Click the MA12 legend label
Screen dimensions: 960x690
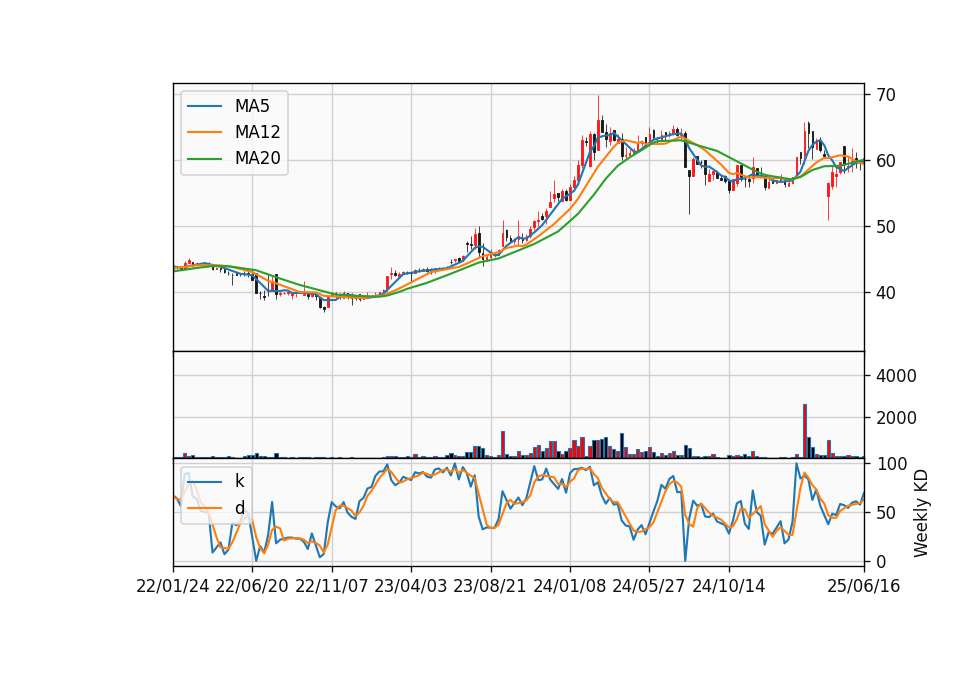(257, 132)
